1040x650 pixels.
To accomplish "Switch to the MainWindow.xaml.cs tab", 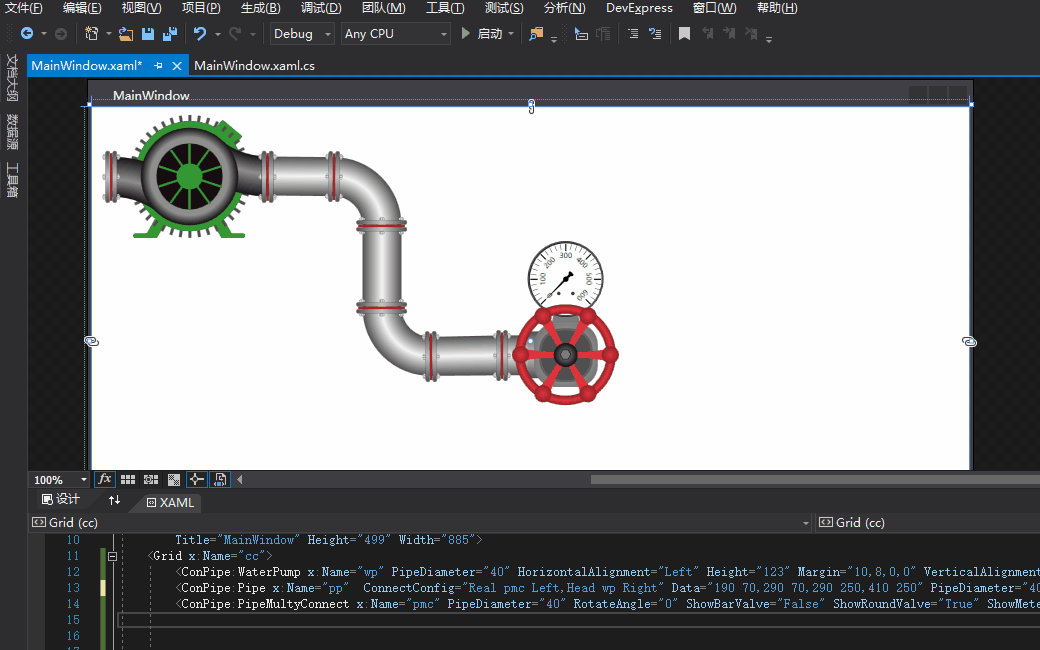I will [x=254, y=66].
